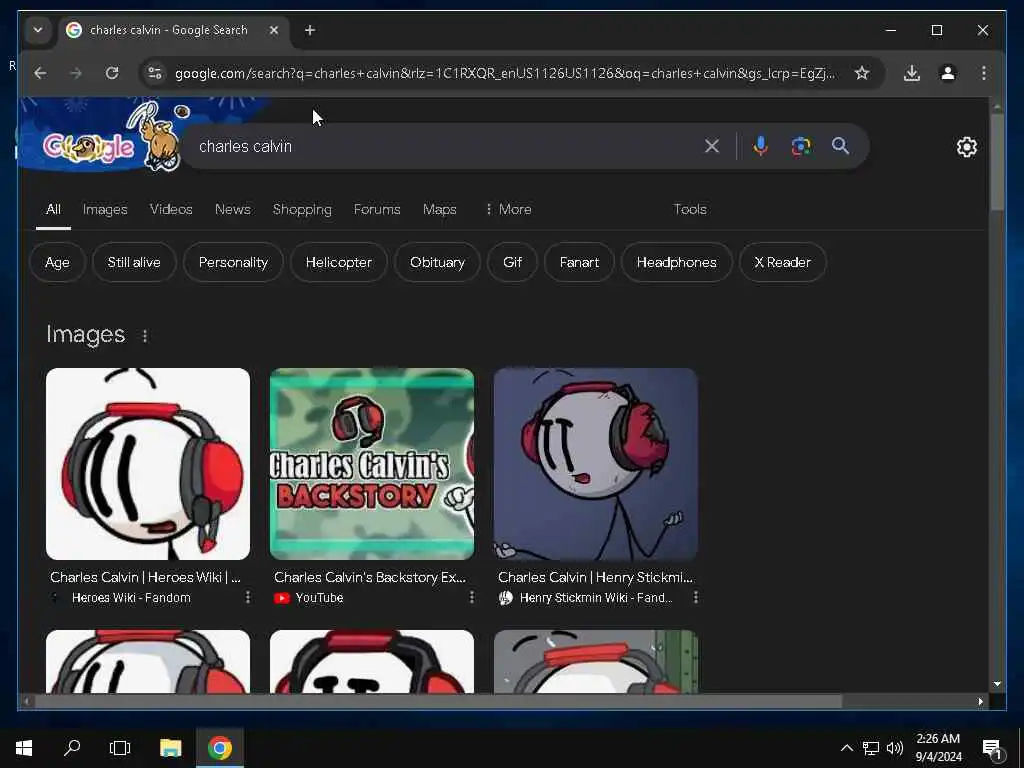
Task: Switch to the Maps search tab
Action: [440, 209]
